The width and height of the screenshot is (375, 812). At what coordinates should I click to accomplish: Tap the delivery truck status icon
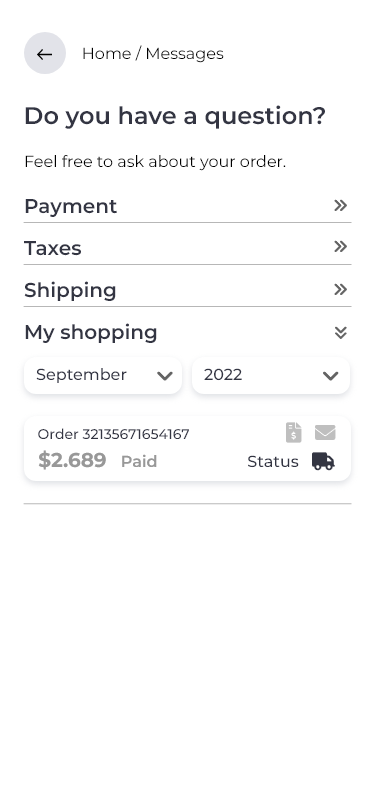pyautogui.click(x=323, y=461)
